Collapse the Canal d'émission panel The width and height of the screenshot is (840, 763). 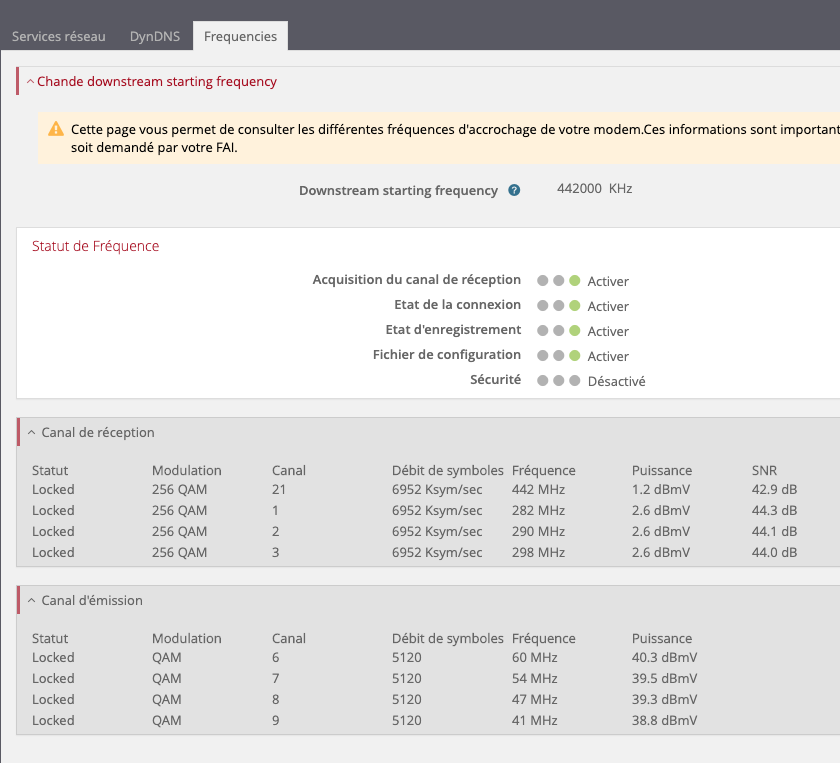pos(31,601)
